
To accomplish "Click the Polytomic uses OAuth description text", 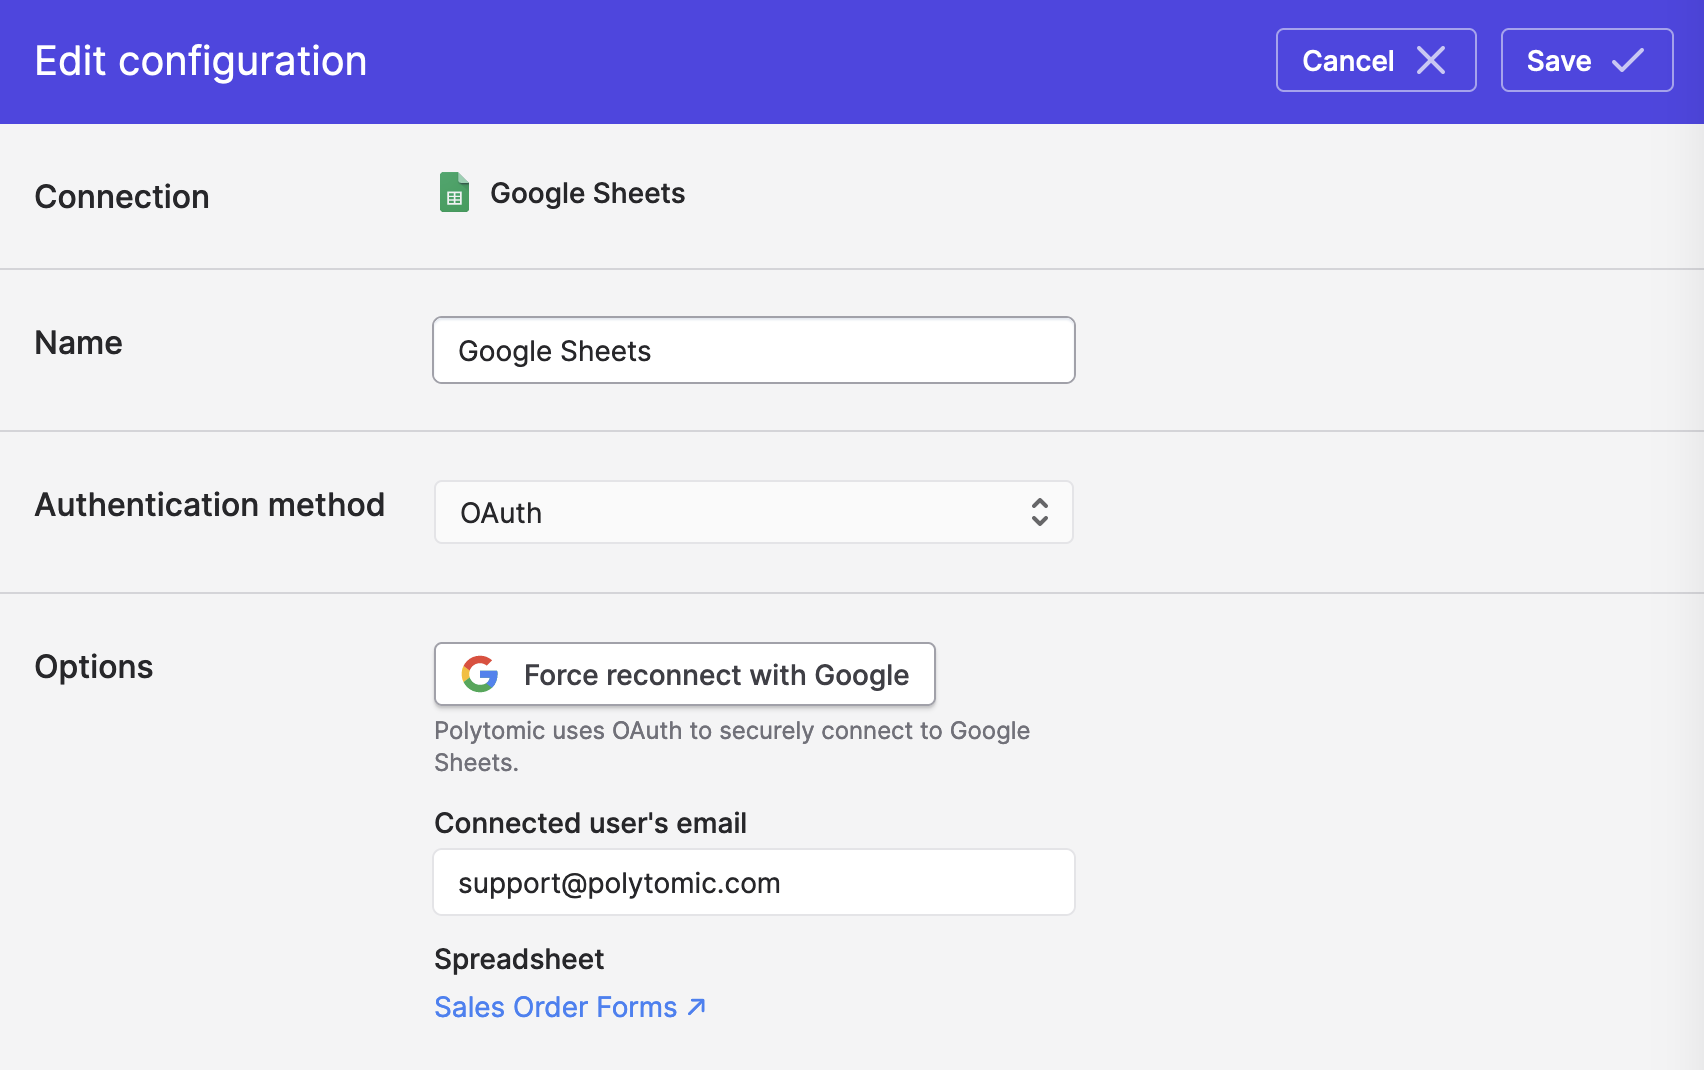I will point(732,746).
